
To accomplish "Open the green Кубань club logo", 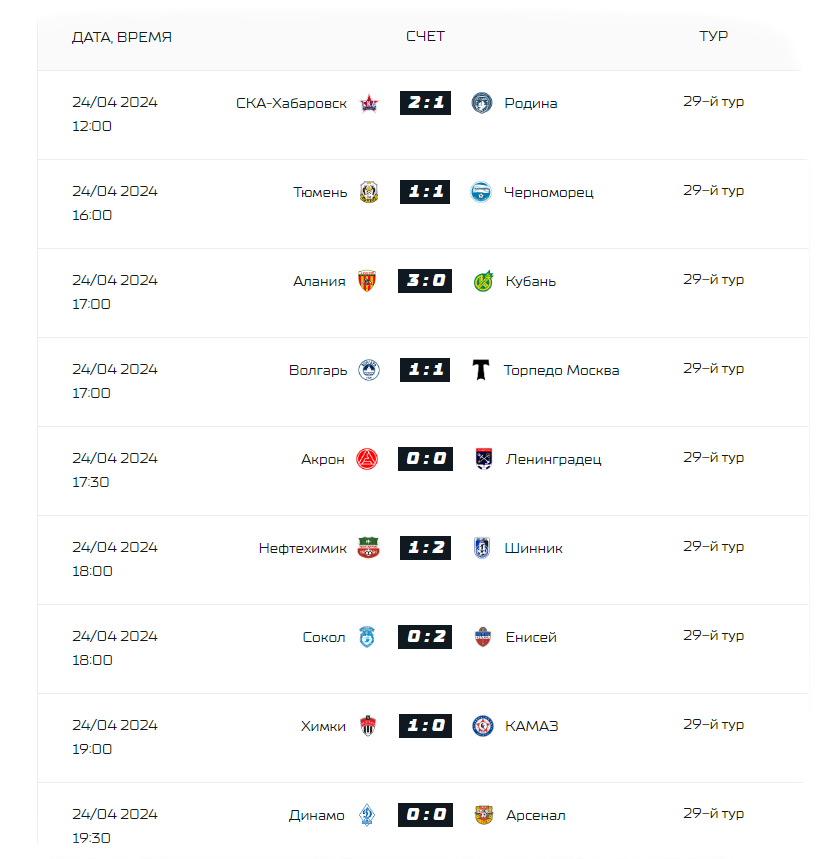I will (x=483, y=281).
